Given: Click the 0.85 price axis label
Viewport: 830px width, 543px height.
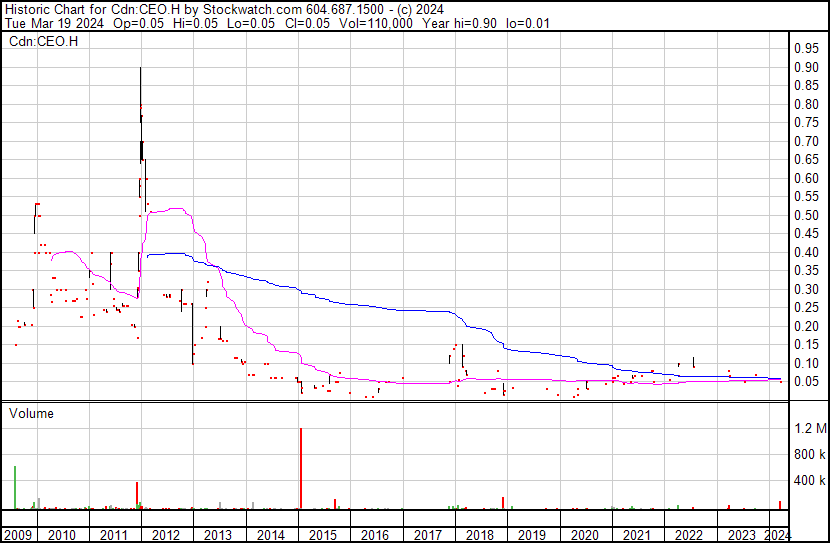Looking at the screenshot, I should [807, 86].
